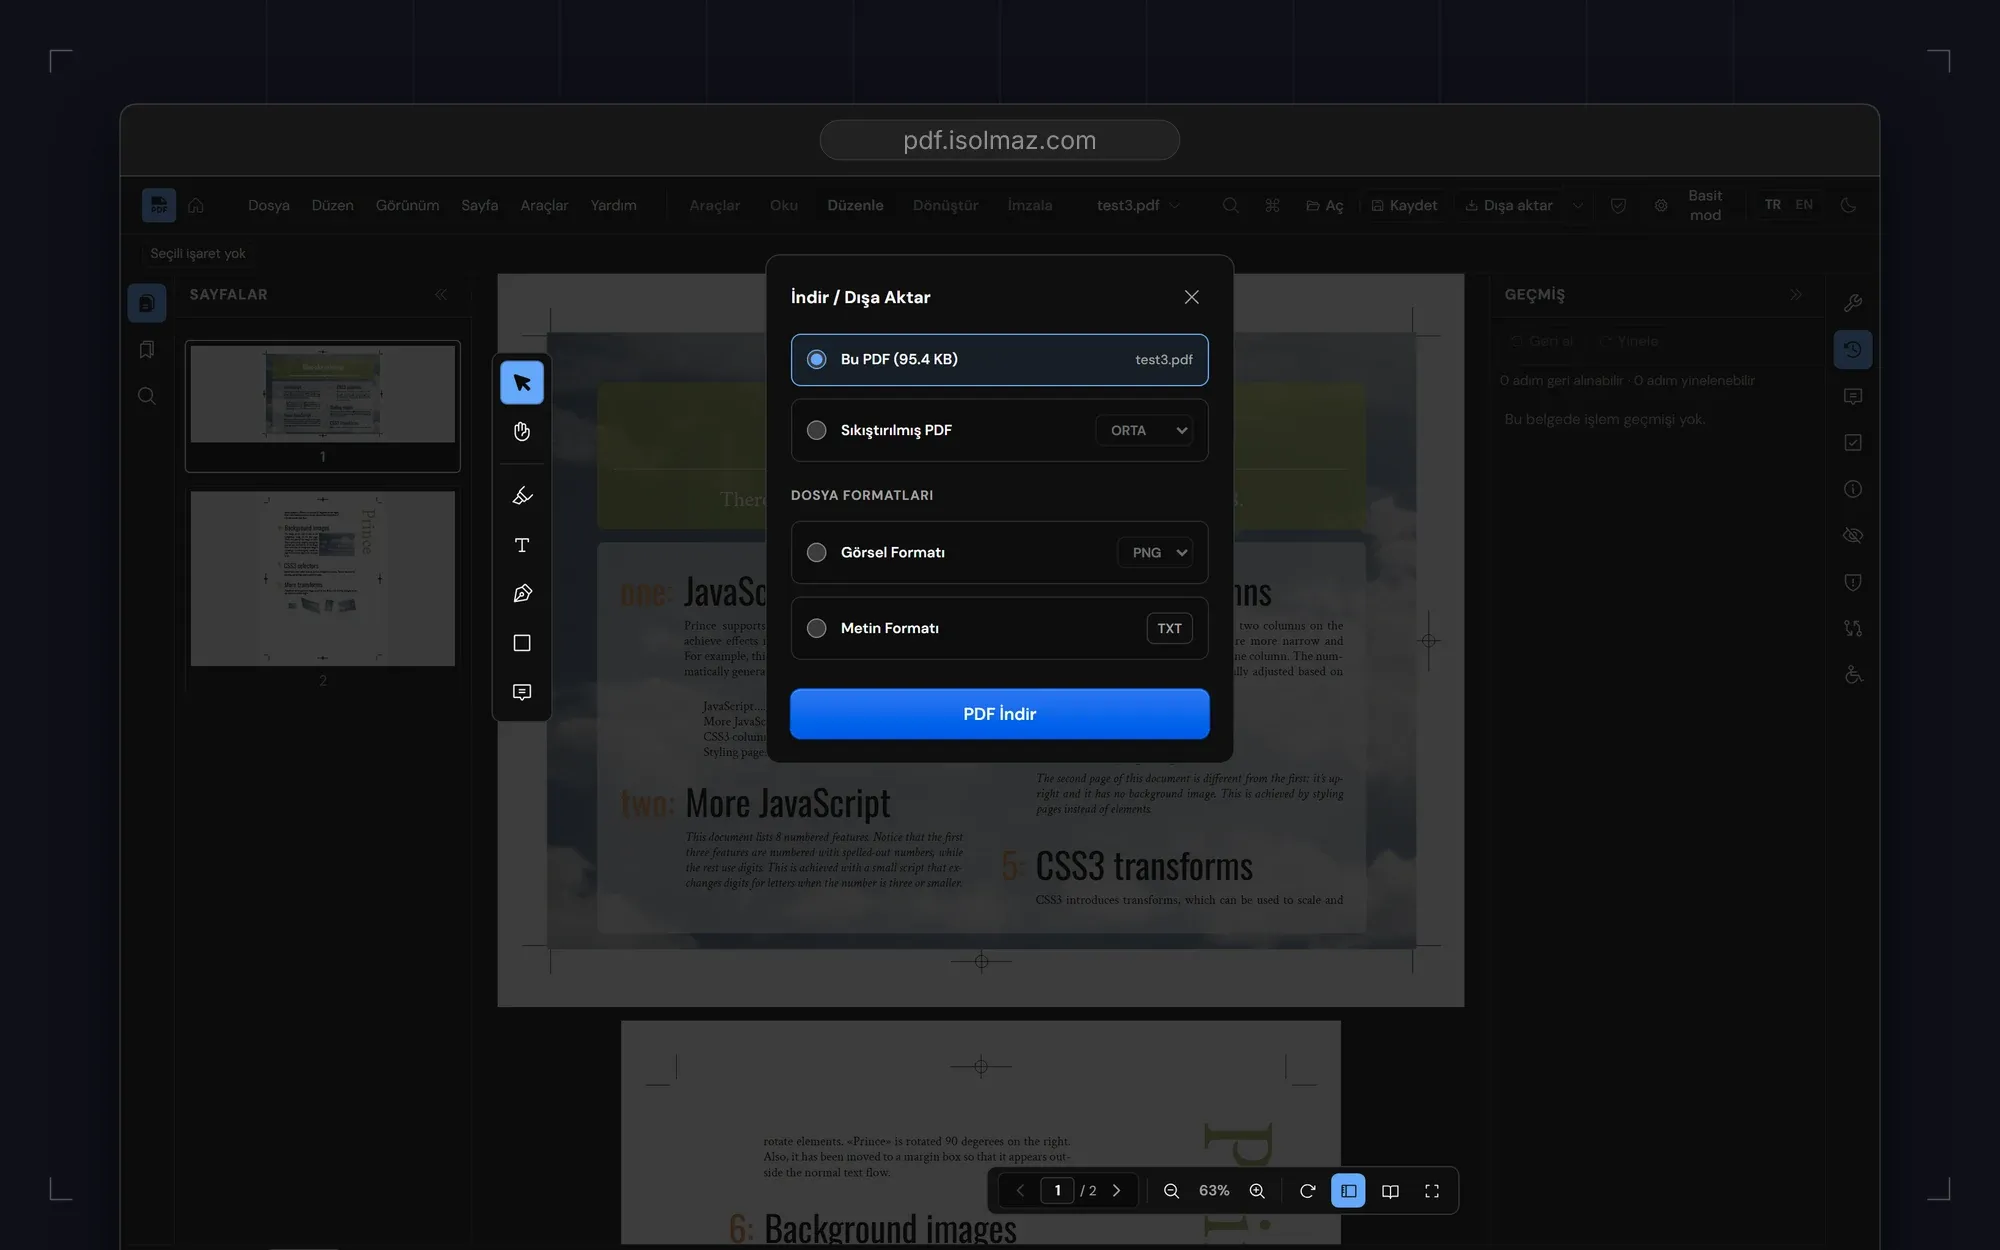Screen dimensions: 2000x1250
Task: Close the İndir / Dışa Aktar dialog
Action: click(1191, 297)
